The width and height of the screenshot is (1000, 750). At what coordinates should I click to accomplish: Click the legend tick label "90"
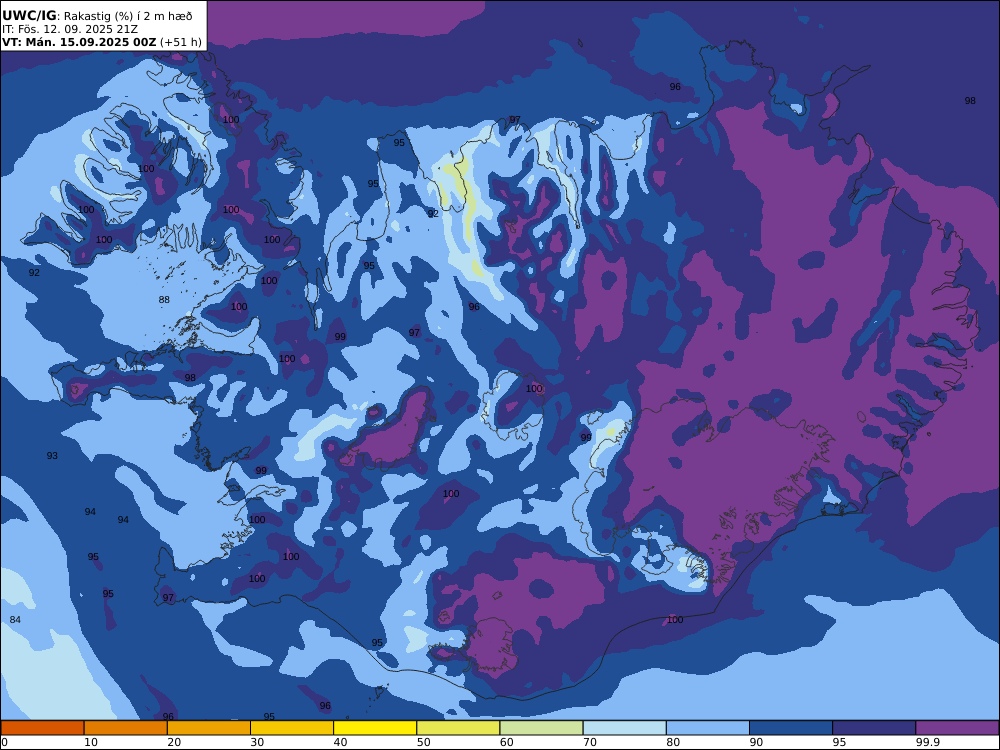[756, 742]
